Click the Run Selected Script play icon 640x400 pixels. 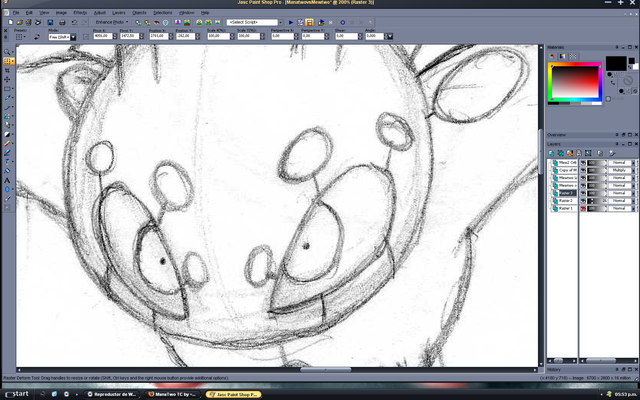(x=290, y=22)
